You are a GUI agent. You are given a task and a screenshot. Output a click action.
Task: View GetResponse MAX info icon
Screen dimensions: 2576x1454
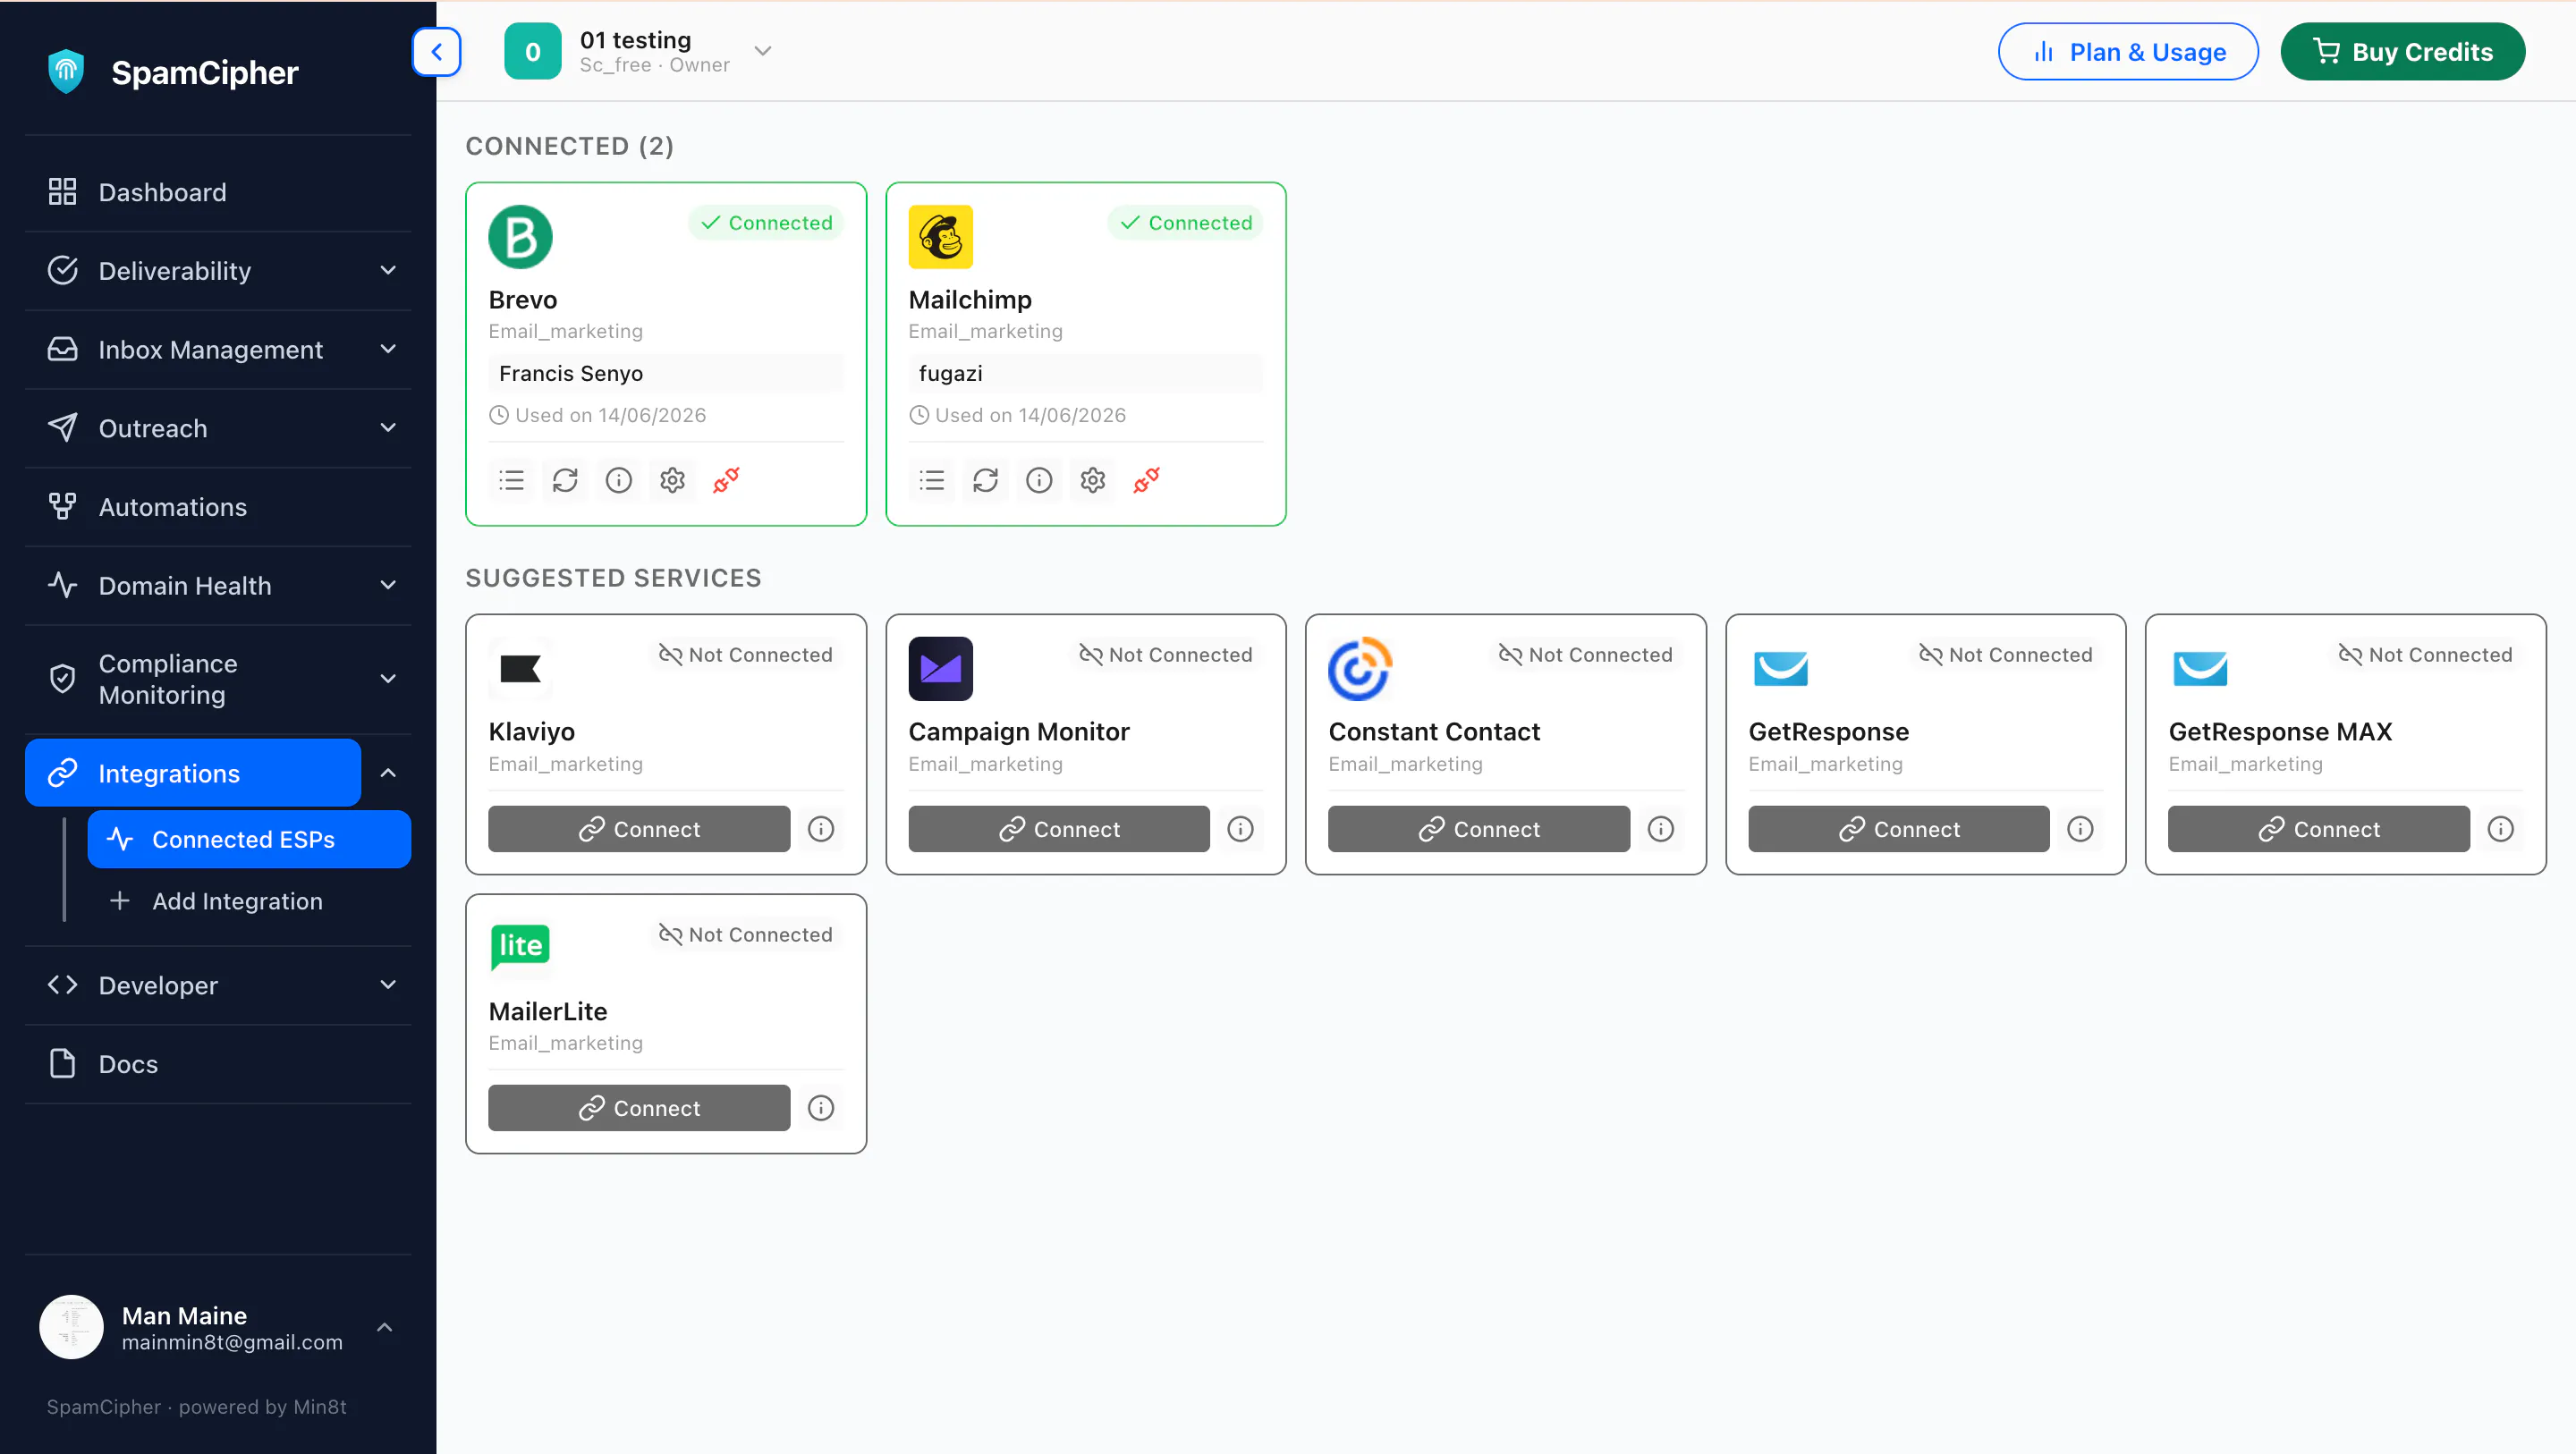tap(2500, 829)
